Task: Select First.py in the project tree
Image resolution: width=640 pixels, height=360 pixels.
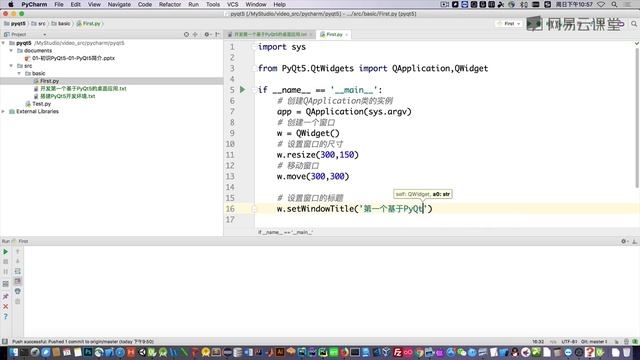Action: click(x=49, y=81)
